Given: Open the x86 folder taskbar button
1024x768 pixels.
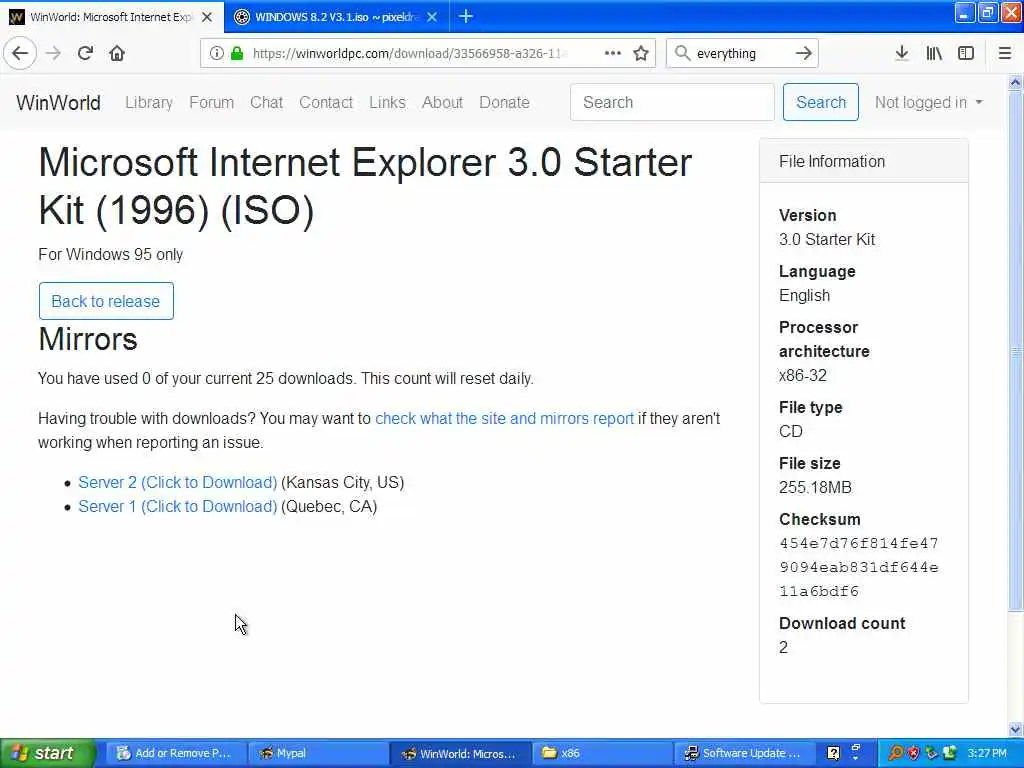Looking at the screenshot, I should click(x=603, y=753).
